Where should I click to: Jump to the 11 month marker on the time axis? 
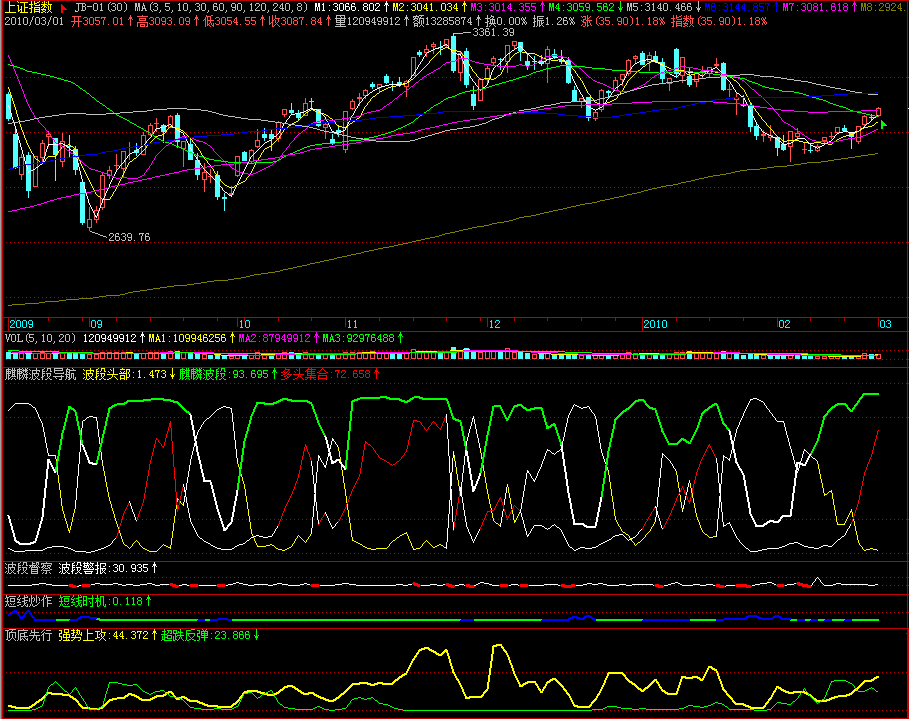tap(352, 324)
